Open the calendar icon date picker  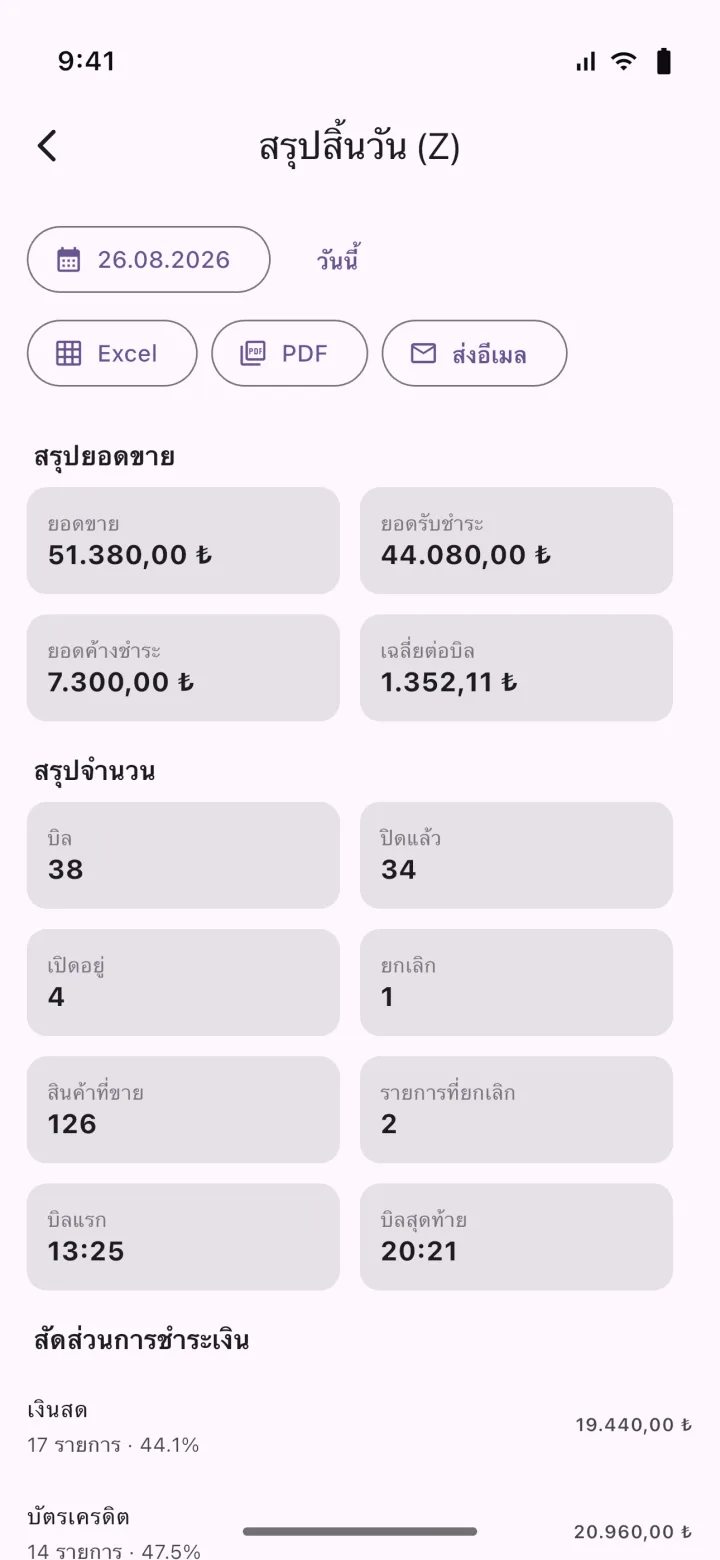(x=68, y=260)
